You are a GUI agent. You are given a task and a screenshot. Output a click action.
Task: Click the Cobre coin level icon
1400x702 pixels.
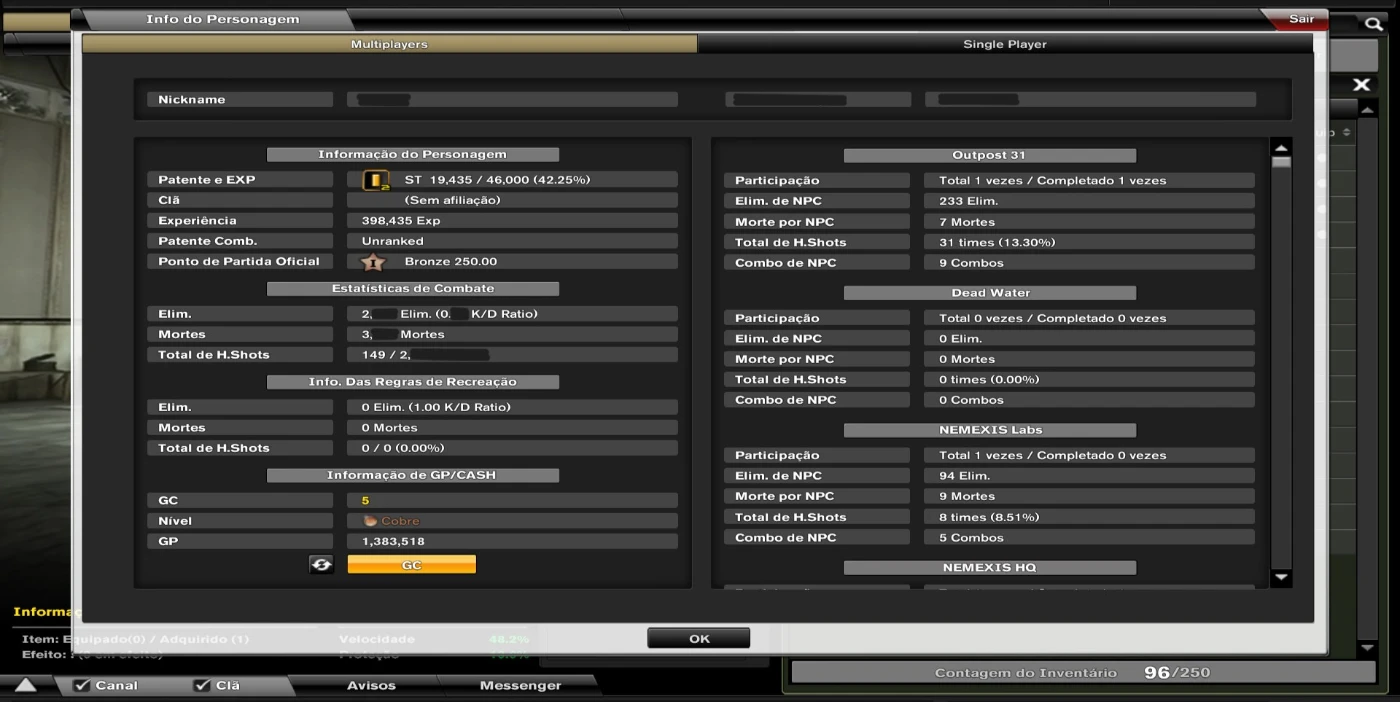tap(372, 520)
